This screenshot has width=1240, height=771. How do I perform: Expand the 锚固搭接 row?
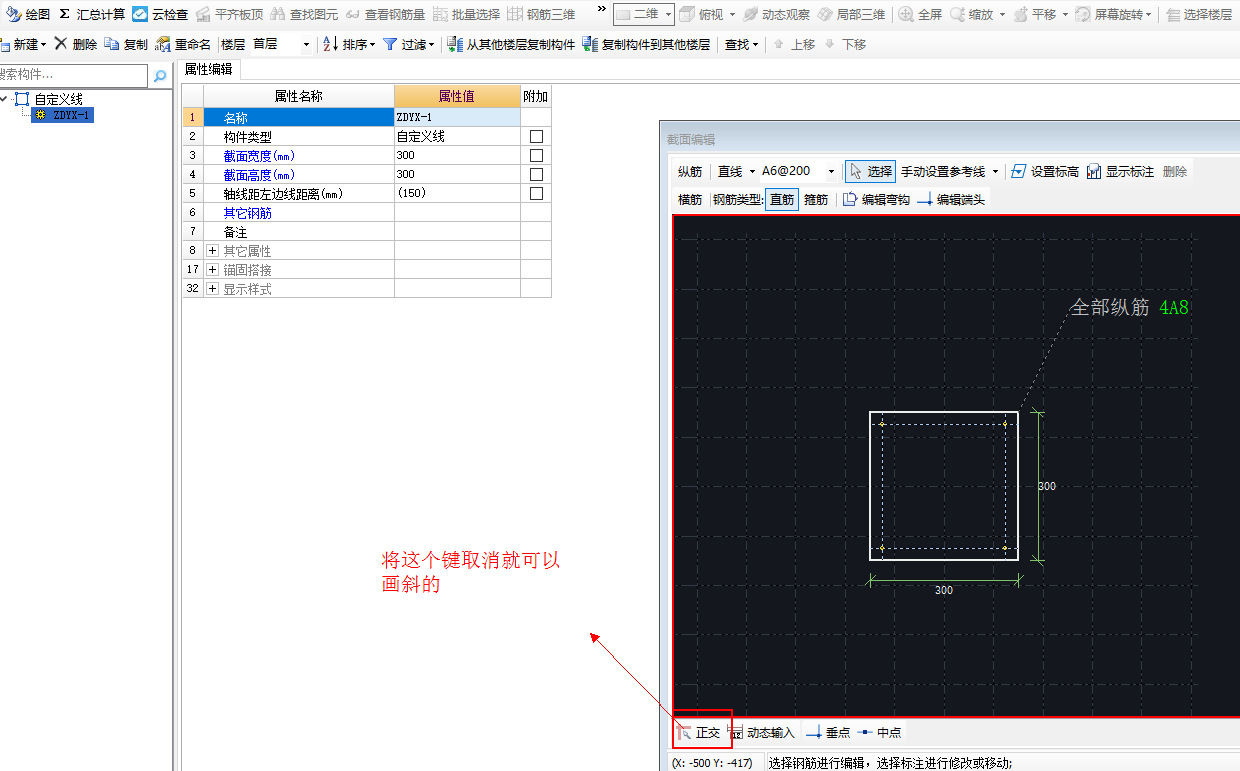point(212,270)
